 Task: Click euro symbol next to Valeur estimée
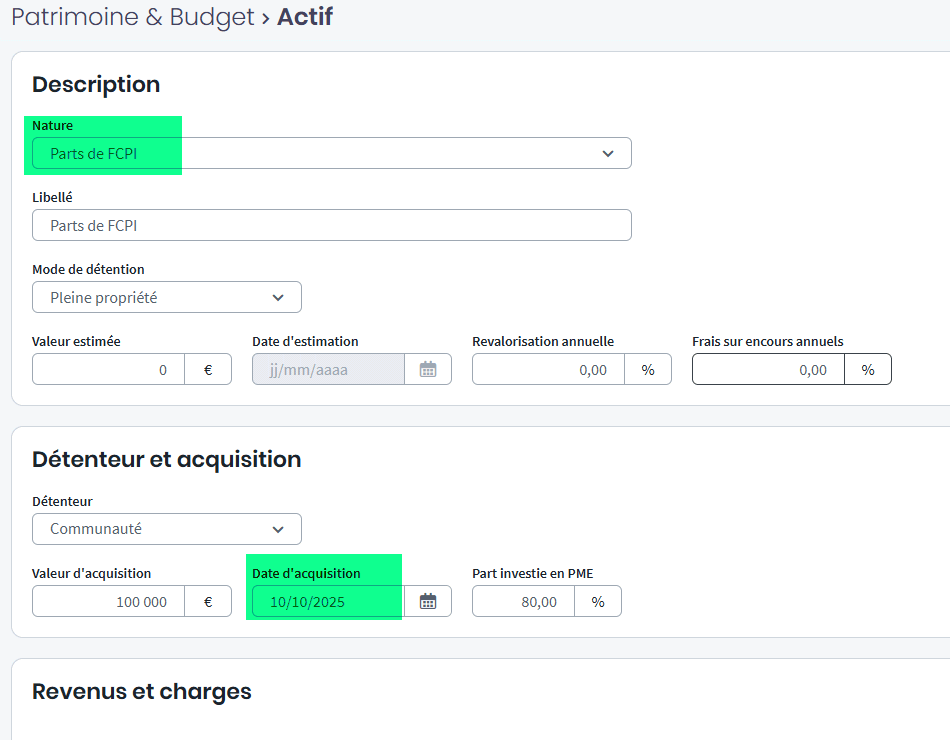coord(208,369)
